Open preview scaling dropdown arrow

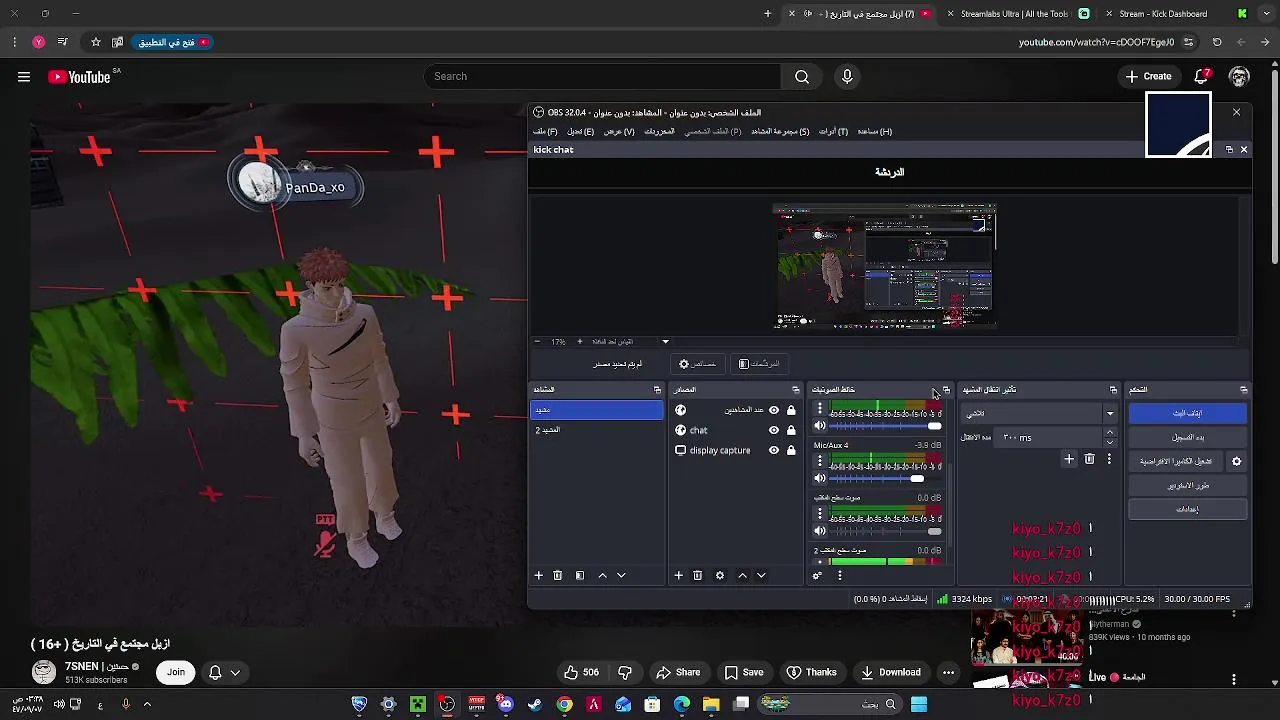[x=665, y=342]
